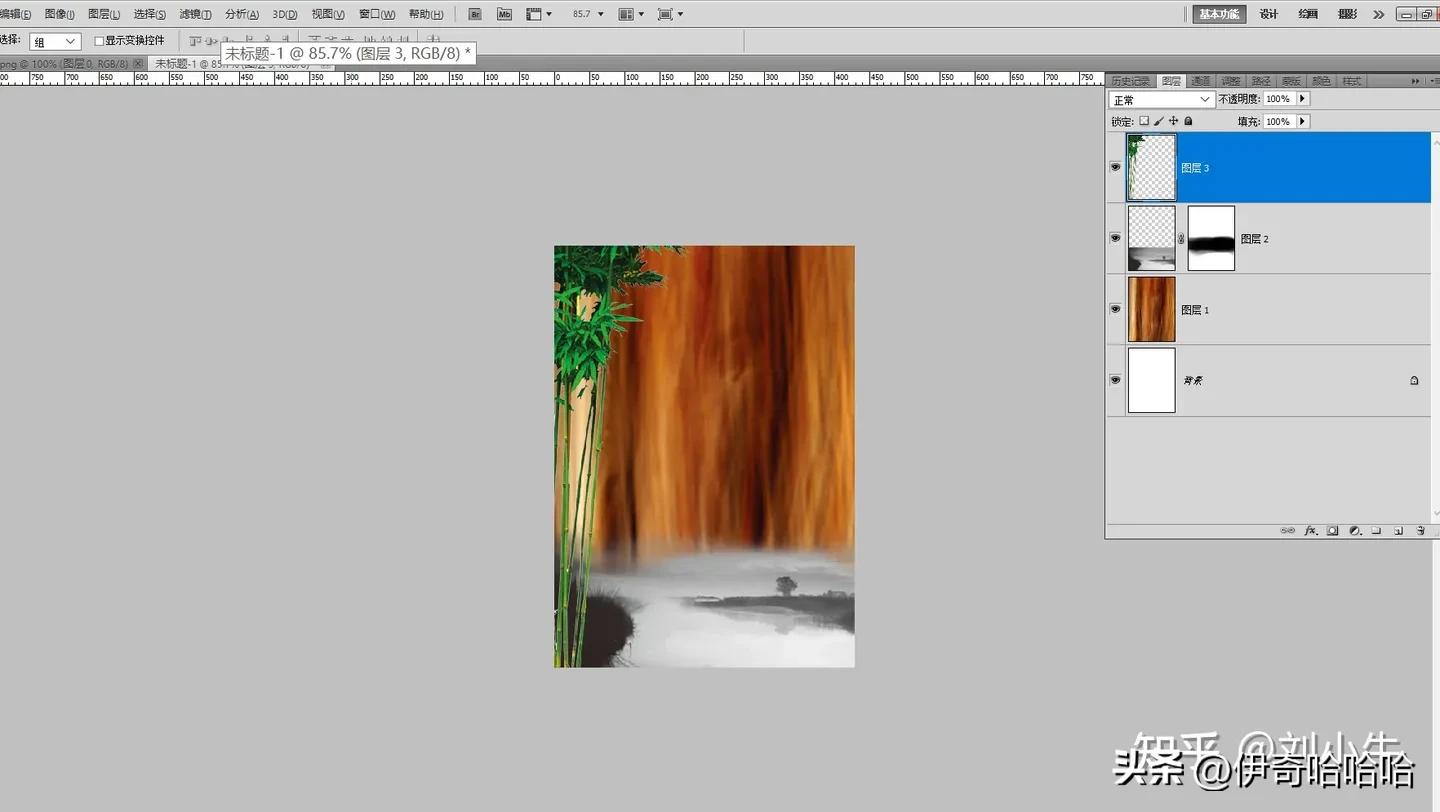Click lock all padlock icon
Viewport: 1440px width, 812px height.
coord(1188,121)
